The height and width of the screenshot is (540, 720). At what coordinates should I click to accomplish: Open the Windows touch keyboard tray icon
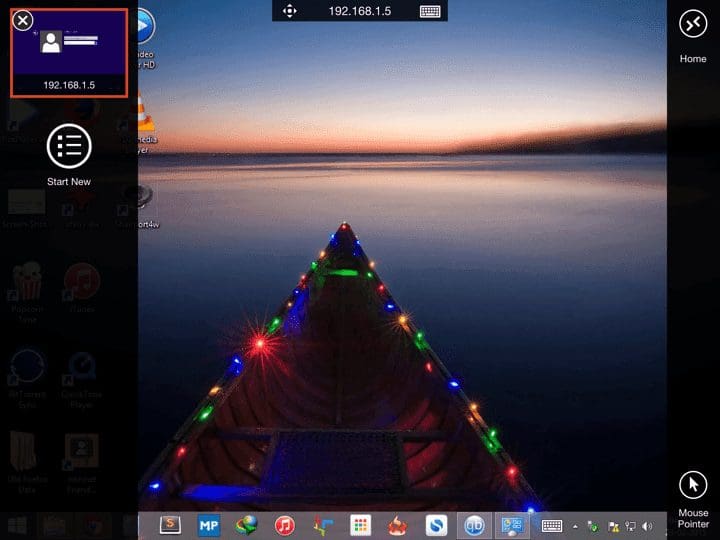[551, 526]
